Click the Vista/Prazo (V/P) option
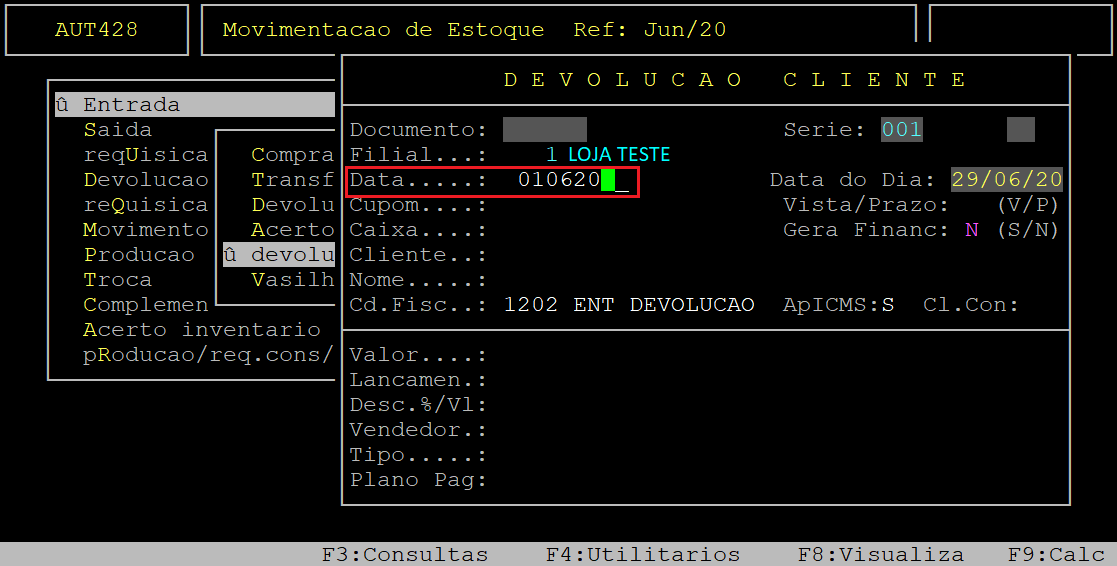The height and width of the screenshot is (566, 1117). point(1027,205)
